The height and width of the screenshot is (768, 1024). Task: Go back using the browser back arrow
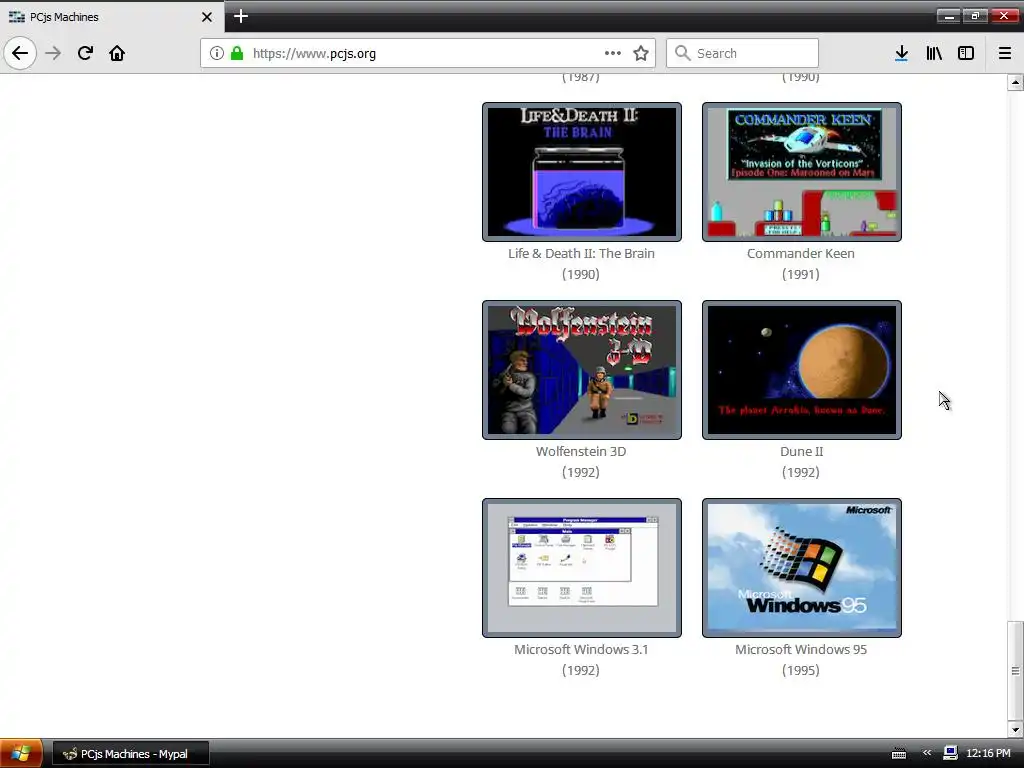(x=20, y=53)
